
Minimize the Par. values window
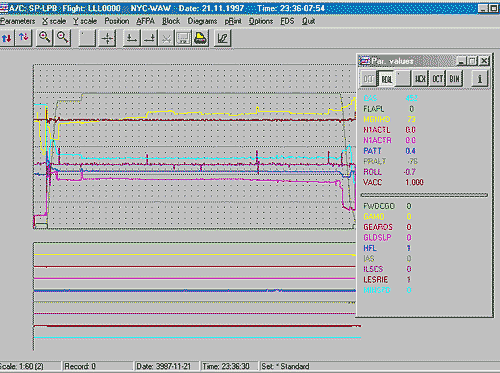[x=461, y=61]
